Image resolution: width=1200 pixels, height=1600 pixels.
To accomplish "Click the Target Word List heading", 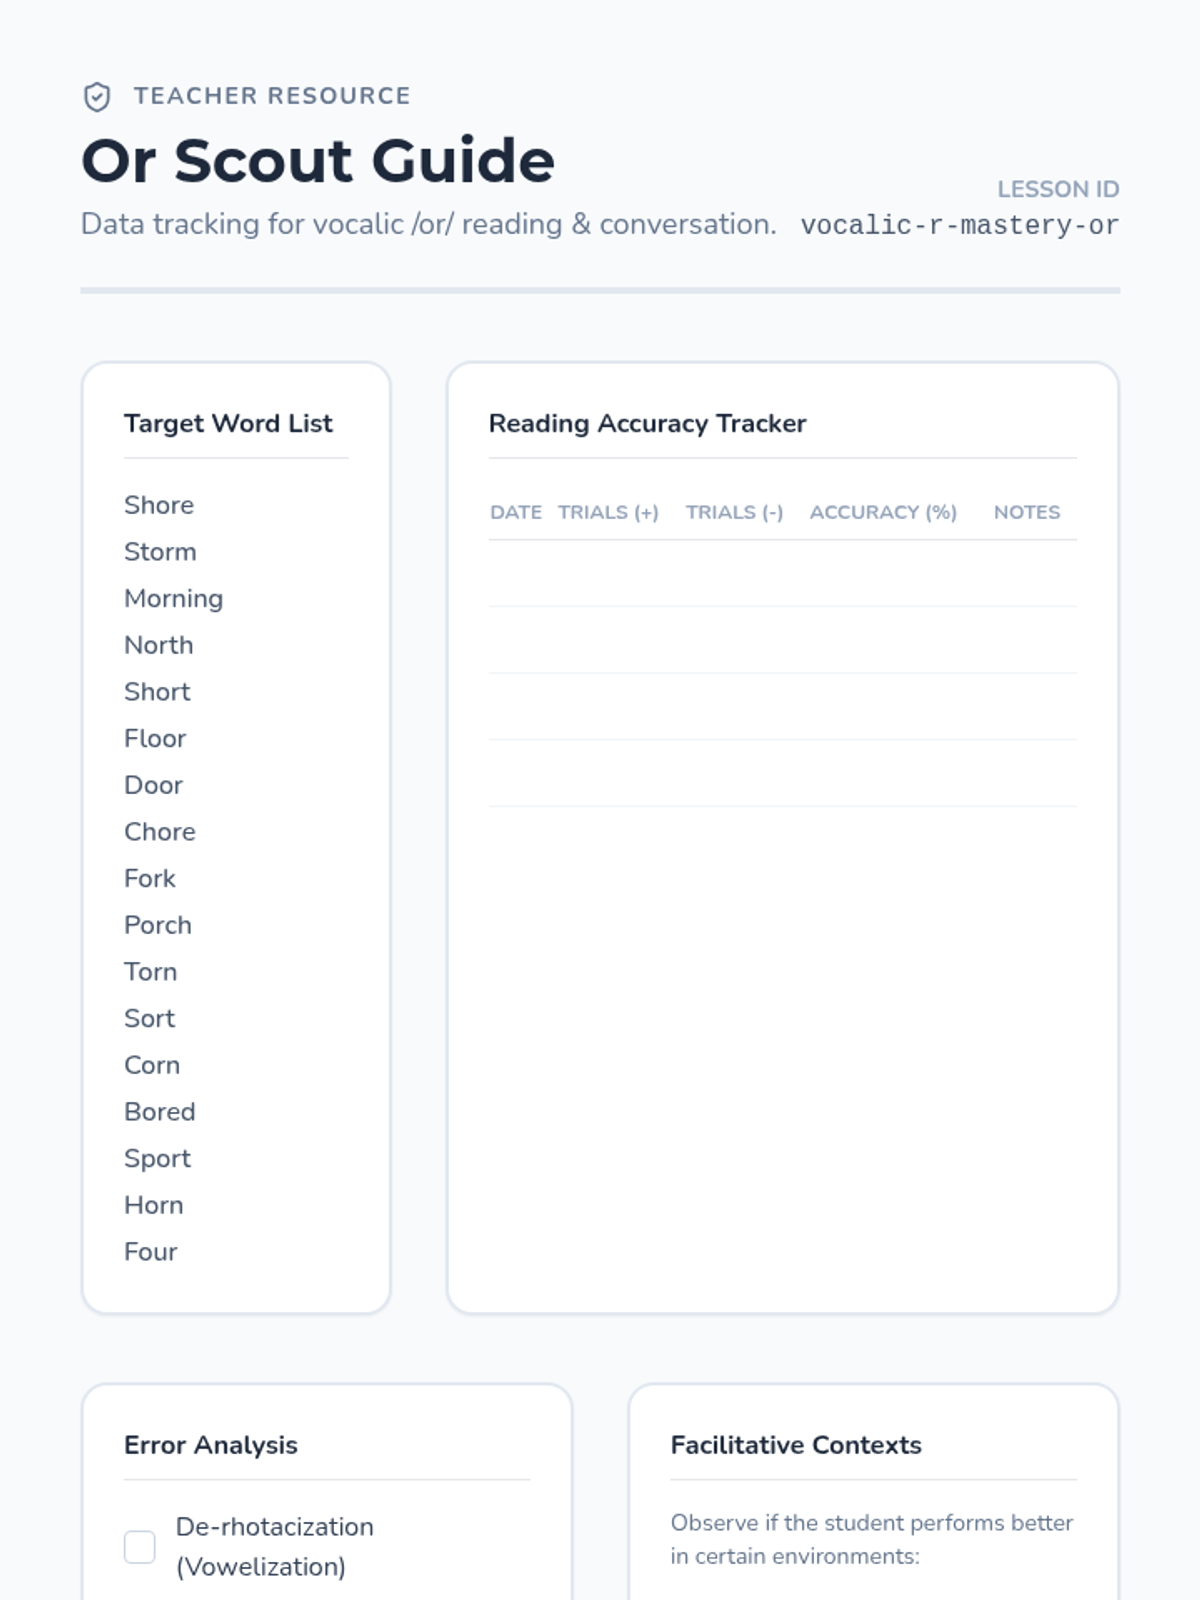I will pyautogui.click(x=228, y=423).
